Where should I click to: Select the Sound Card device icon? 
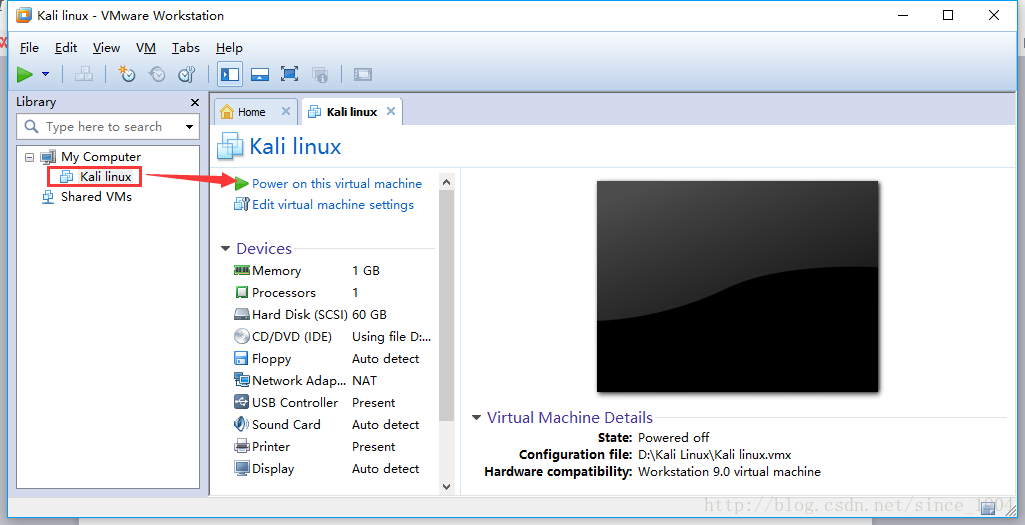tap(241, 424)
